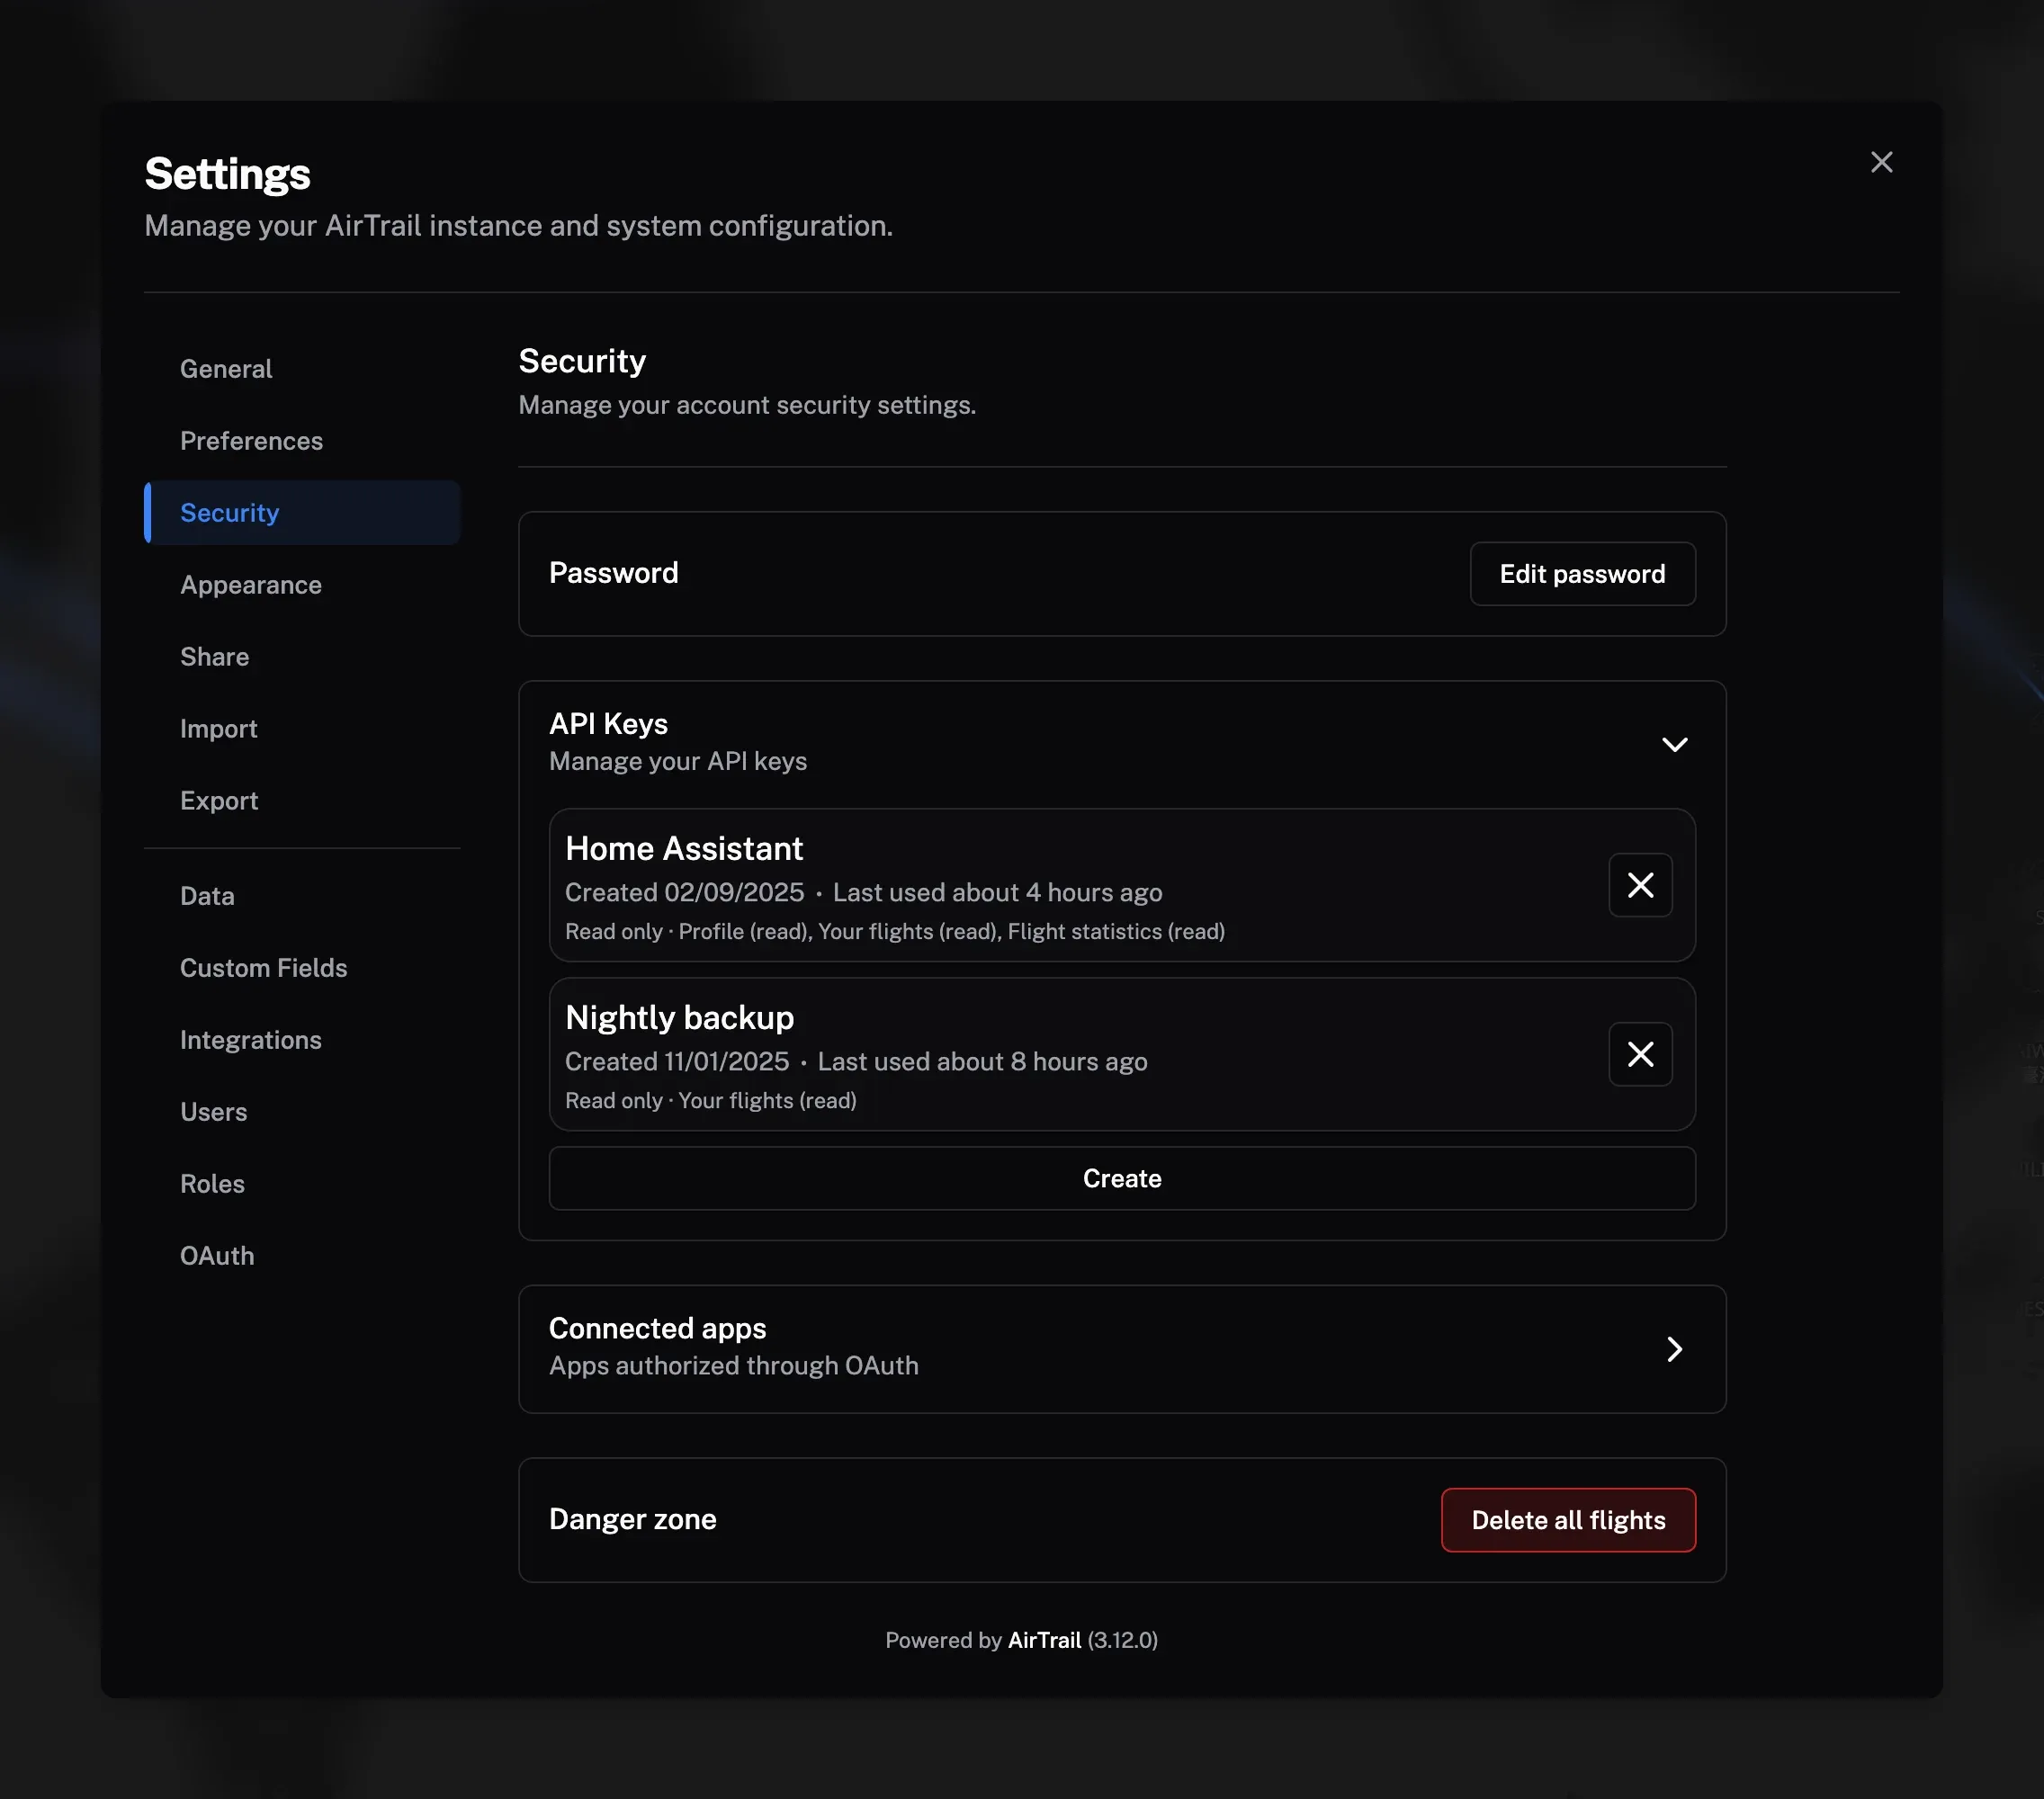Screen dimensions: 2044x1799
Task: Create a new API key
Action: pos(1122,1179)
